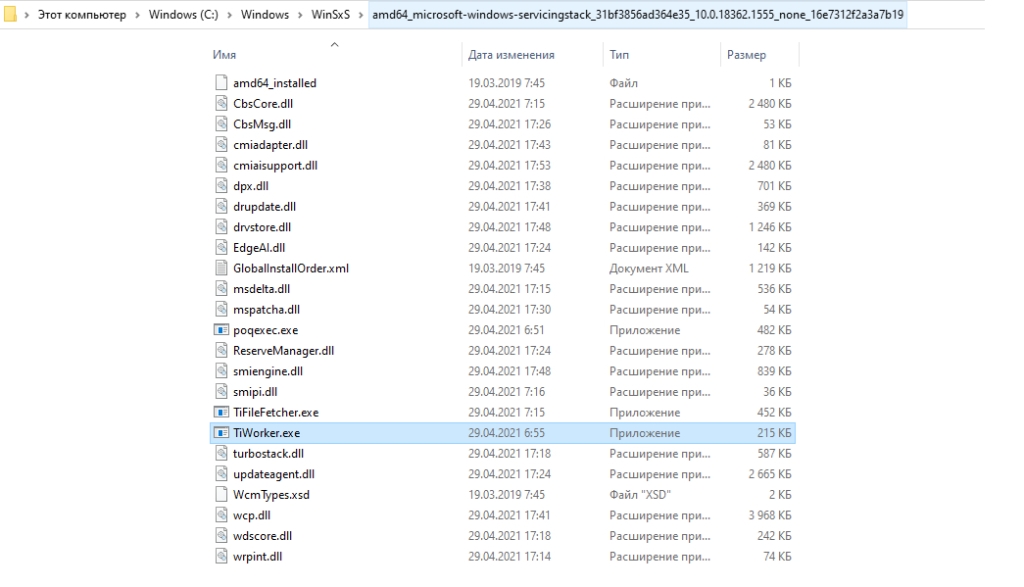The height and width of the screenshot is (587, 1024).
Task: Click the 29.04.2021 6:51 date cell
Action: (x=506, y=330)
